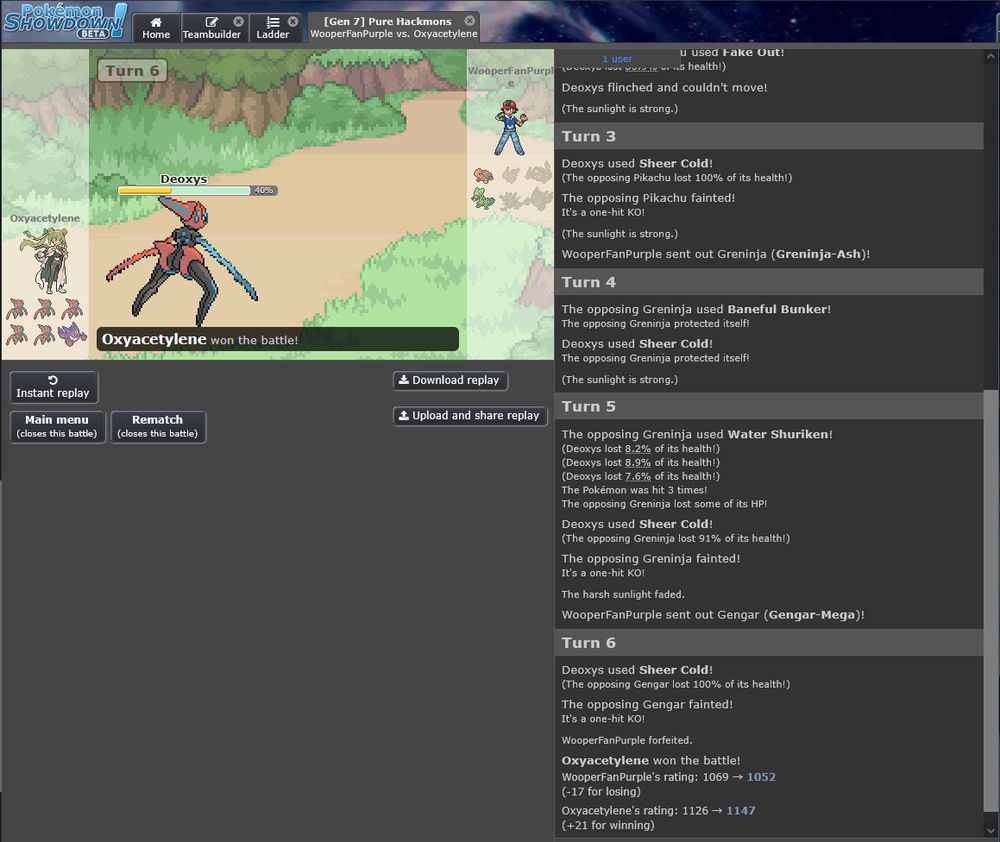Click the Turn 3 header in log
1000x842 pixels.
click(768, 137)
